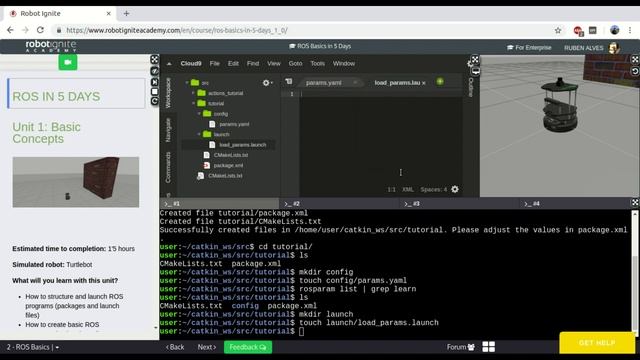
Task: Open the Window menu in the IDE
Action: tap(344, 64)
